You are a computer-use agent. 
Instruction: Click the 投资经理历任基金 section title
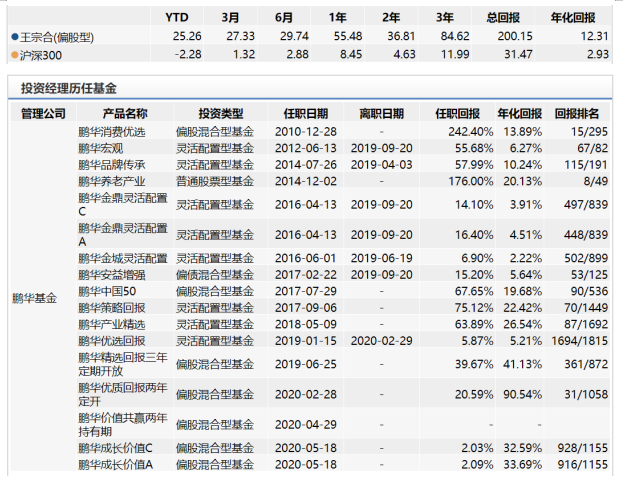coord(69,88)
